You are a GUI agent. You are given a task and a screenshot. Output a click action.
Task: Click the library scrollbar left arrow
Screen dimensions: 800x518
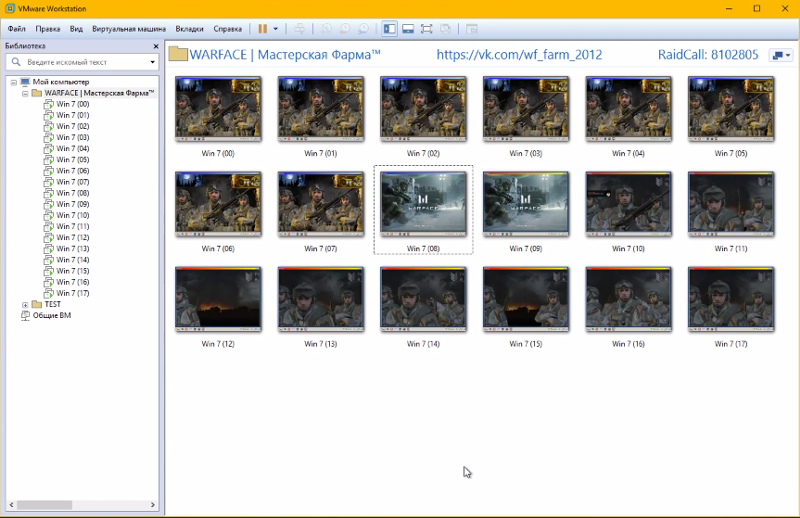11,505
